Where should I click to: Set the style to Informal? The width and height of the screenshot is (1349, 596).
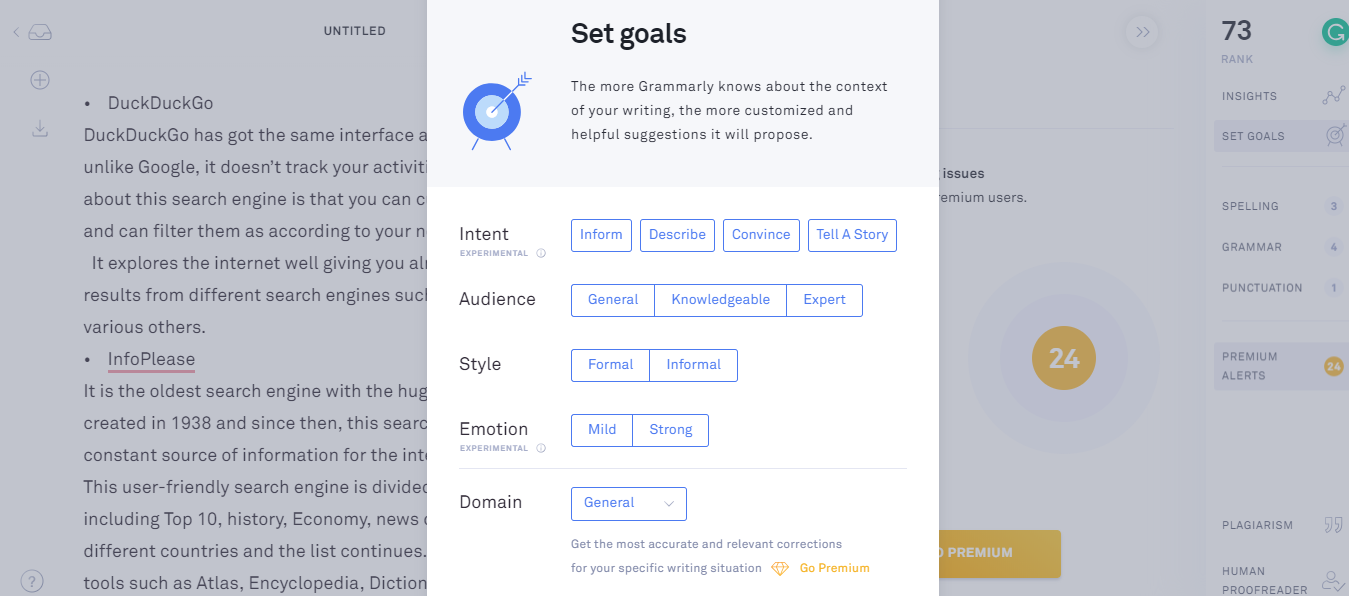[693, 365]
